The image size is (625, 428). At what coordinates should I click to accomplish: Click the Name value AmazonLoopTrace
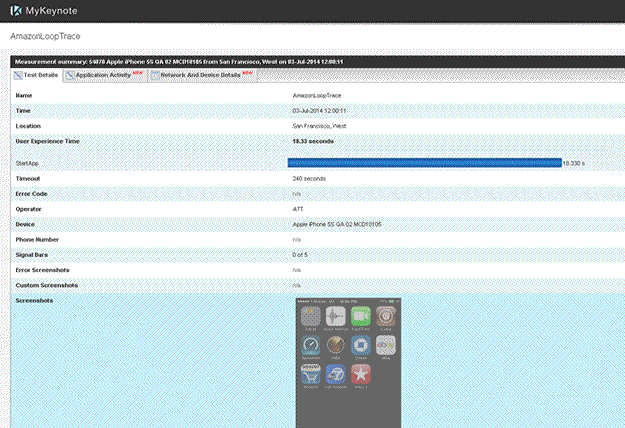click(x=317, y=96)
